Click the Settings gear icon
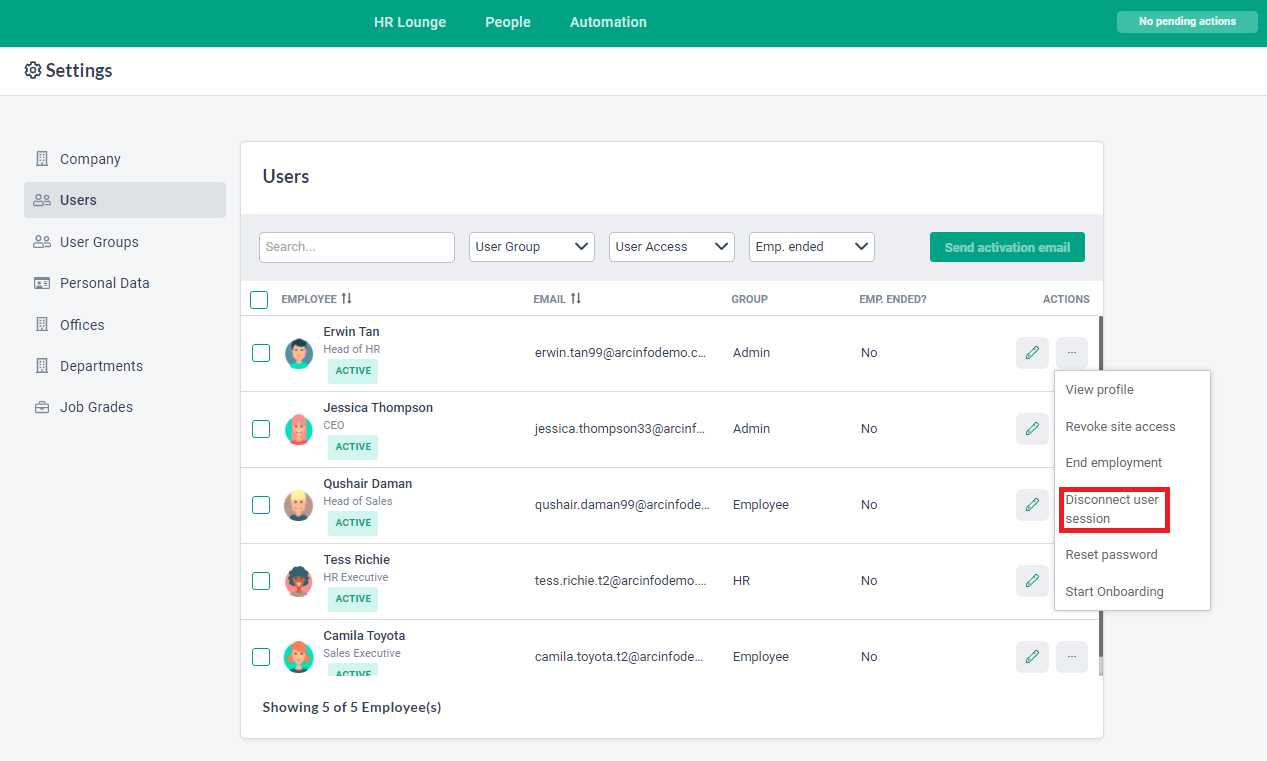 [x=33, y=70]
